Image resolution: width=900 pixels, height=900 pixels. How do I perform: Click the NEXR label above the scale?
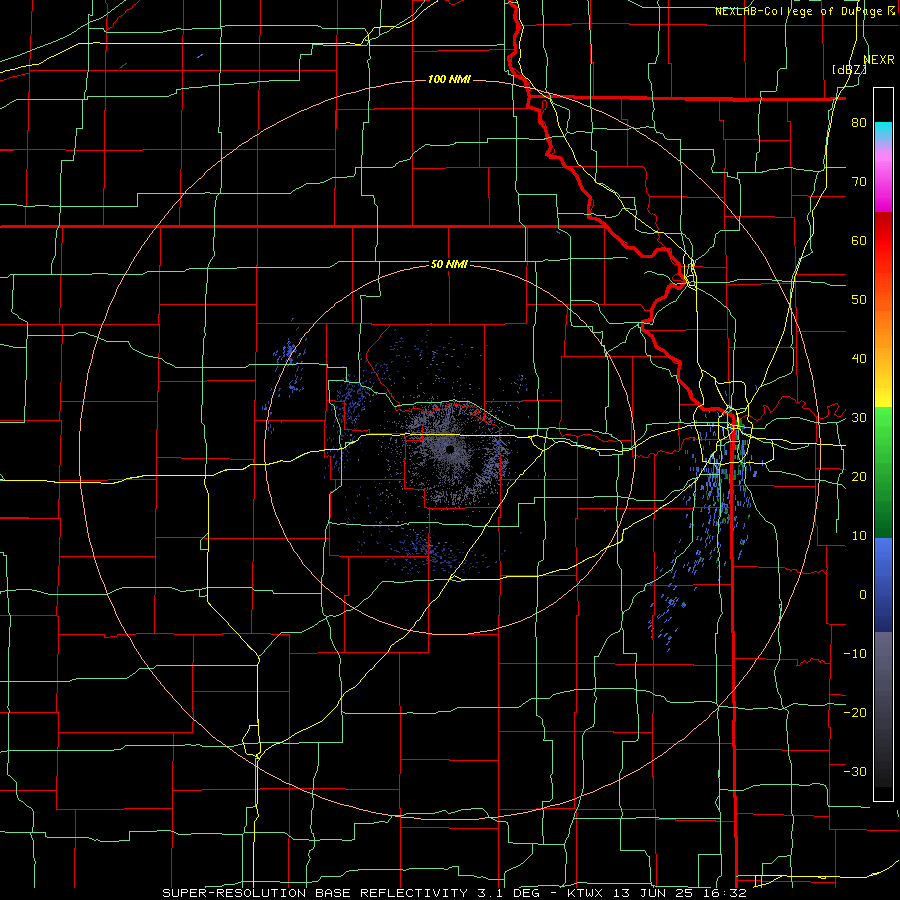(x=879, y=59)
